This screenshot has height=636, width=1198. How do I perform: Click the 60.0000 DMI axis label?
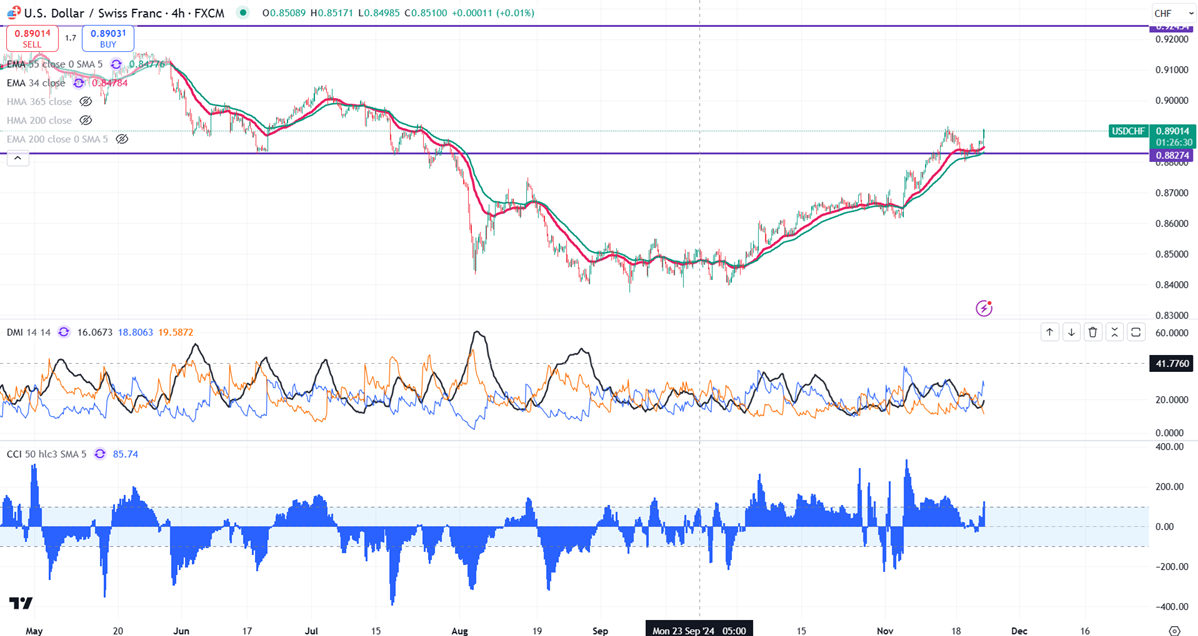click(1171, 333)
